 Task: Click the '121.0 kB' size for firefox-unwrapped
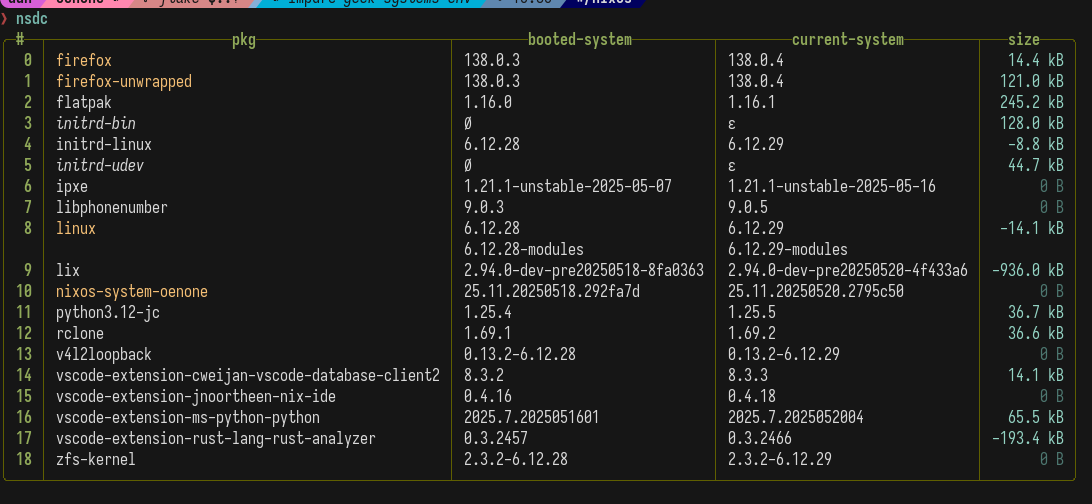pos(1031,82)
